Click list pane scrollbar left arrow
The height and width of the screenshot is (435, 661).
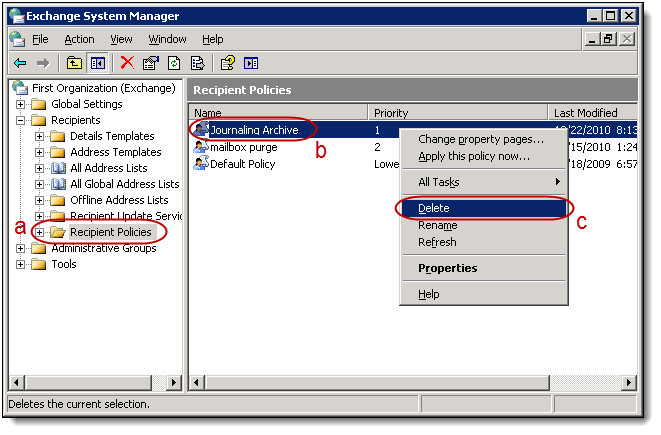[196, 383]
